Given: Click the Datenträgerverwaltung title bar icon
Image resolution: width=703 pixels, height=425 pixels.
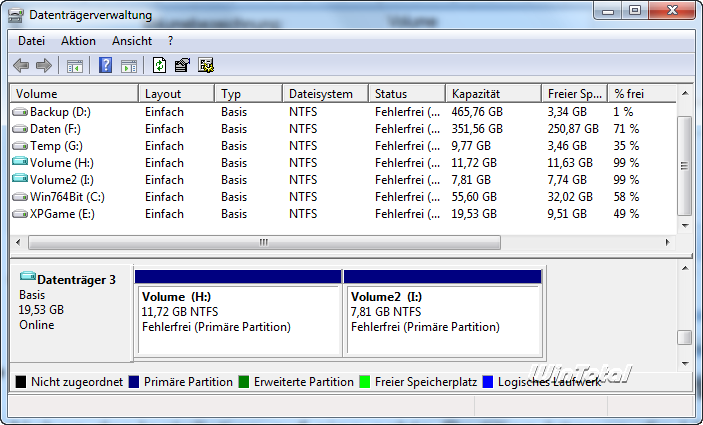Looking at the screenshot, I should point(16,15).
